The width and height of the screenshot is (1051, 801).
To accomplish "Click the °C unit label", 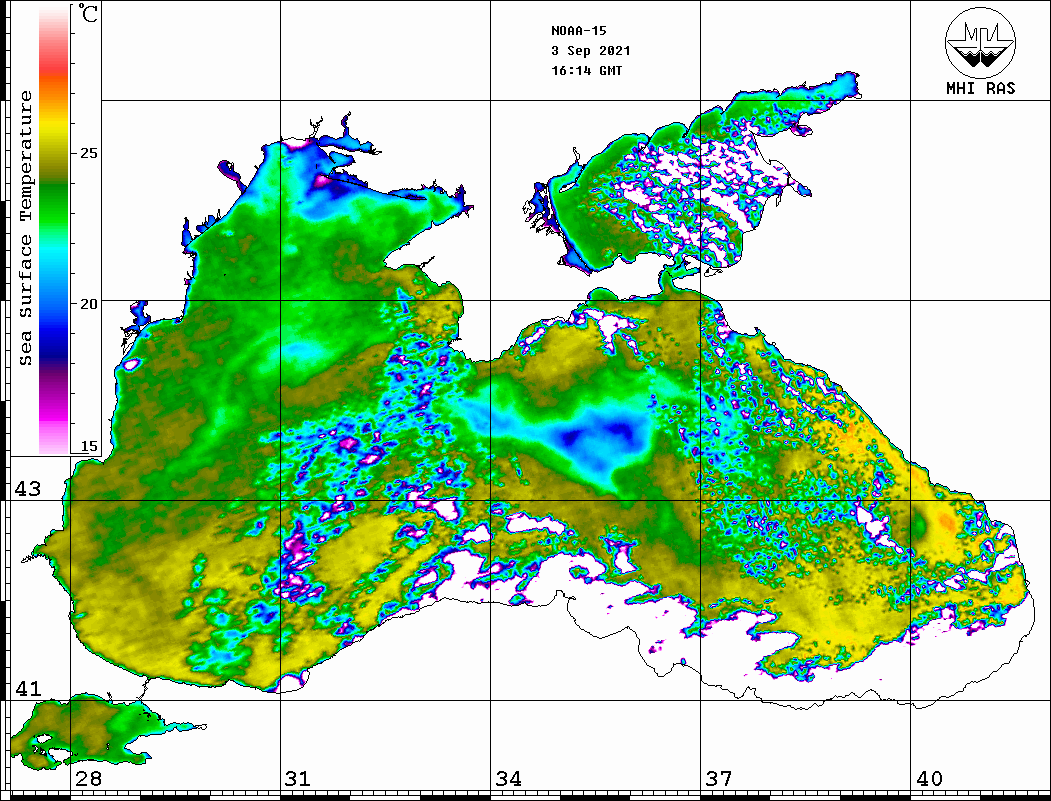I will (x=88, y=13).
